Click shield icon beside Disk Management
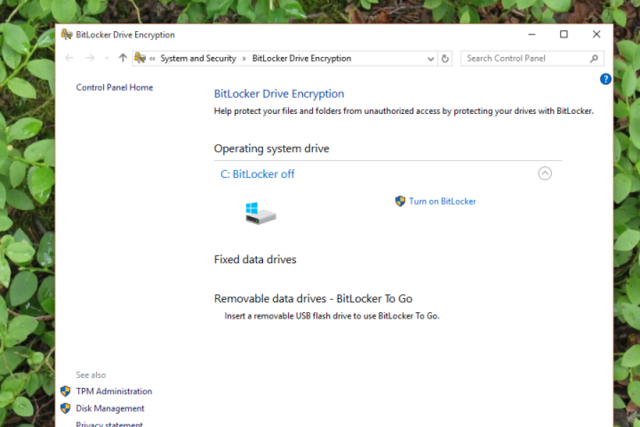 click(65, 408)
